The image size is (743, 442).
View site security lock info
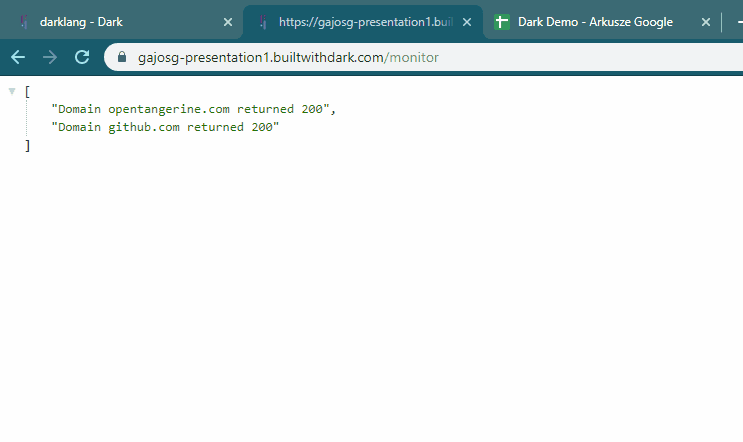(122, 57)
